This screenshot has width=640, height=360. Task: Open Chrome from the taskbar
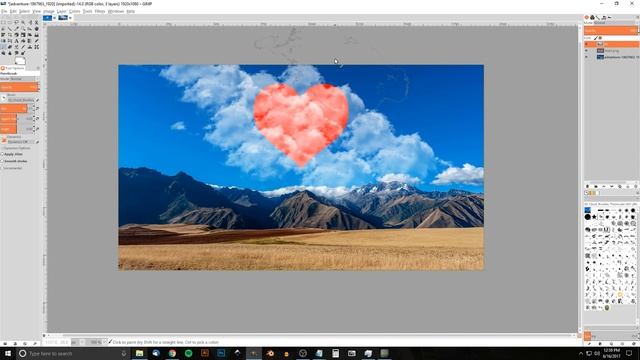point(172,353)
